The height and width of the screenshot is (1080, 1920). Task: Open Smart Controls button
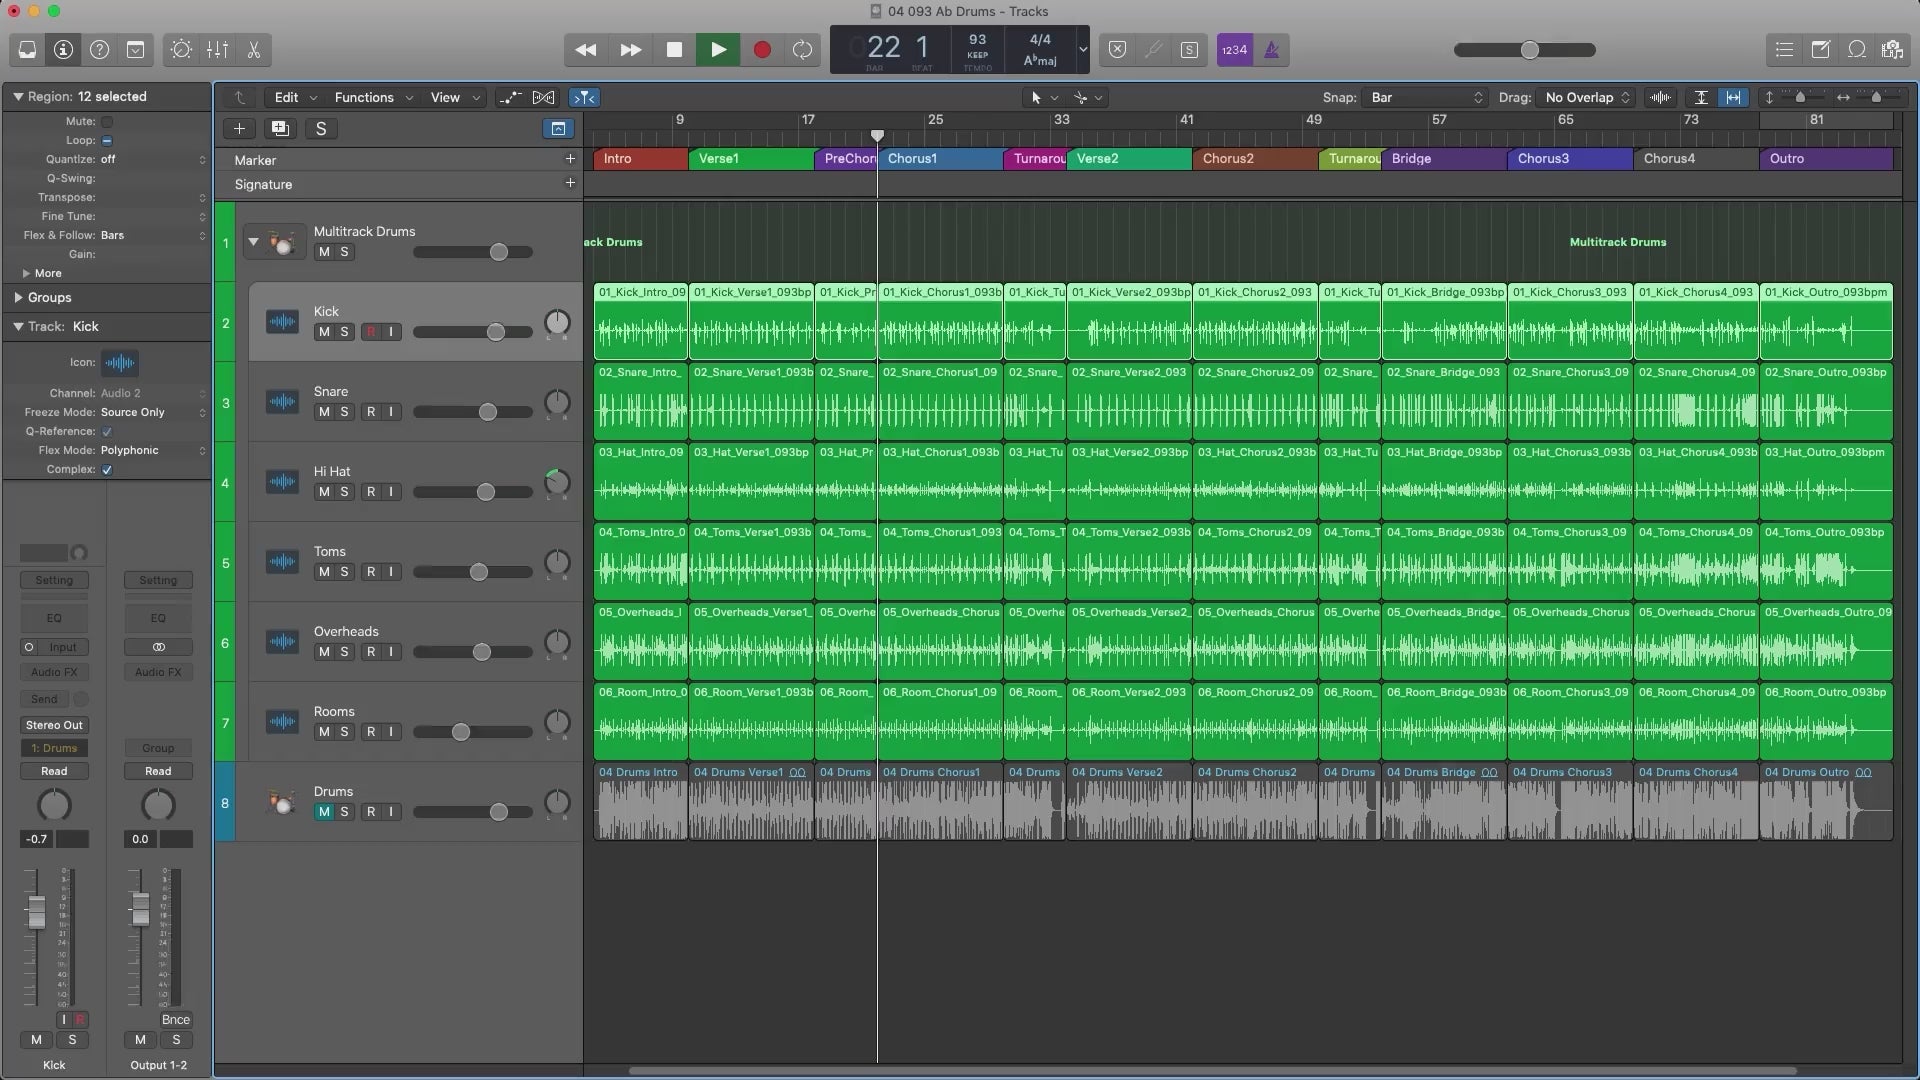181,49
